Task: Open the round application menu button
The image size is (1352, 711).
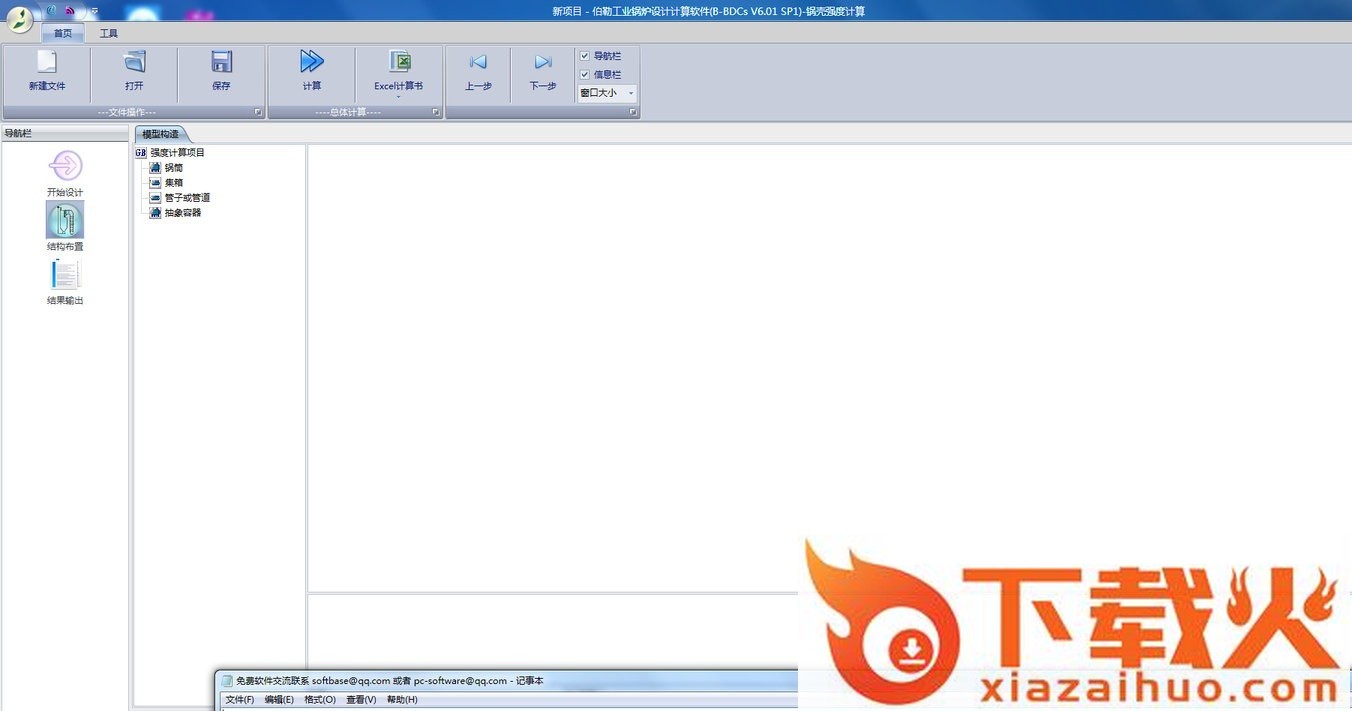Action: pyautogui.click(x=20, y=18)
